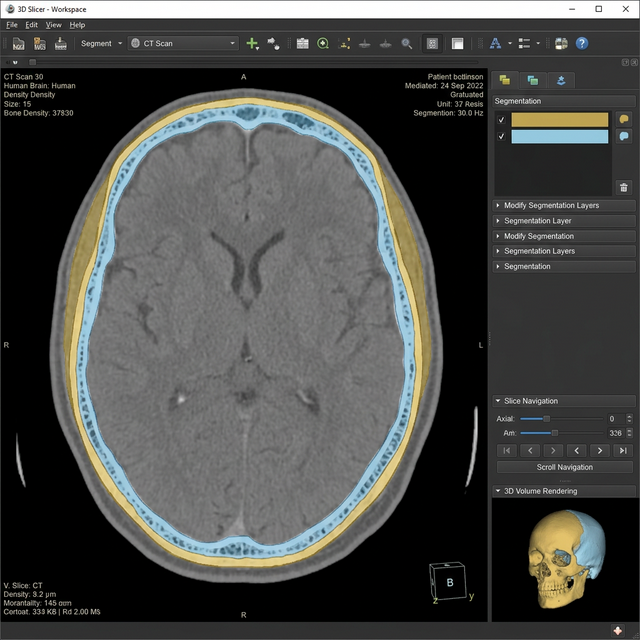Click the green plus add icon
Viewport: 640px width, 640px height.
[252, 44]
